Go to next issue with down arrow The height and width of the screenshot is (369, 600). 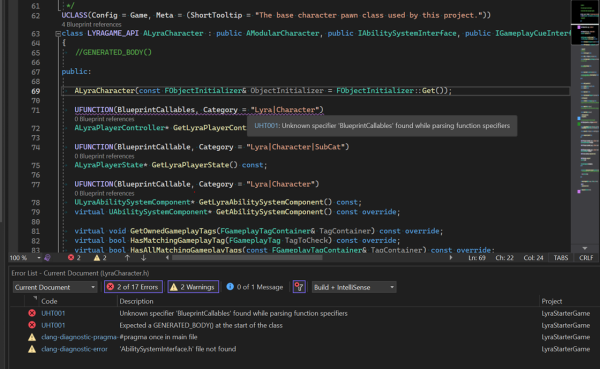point(143,258)
